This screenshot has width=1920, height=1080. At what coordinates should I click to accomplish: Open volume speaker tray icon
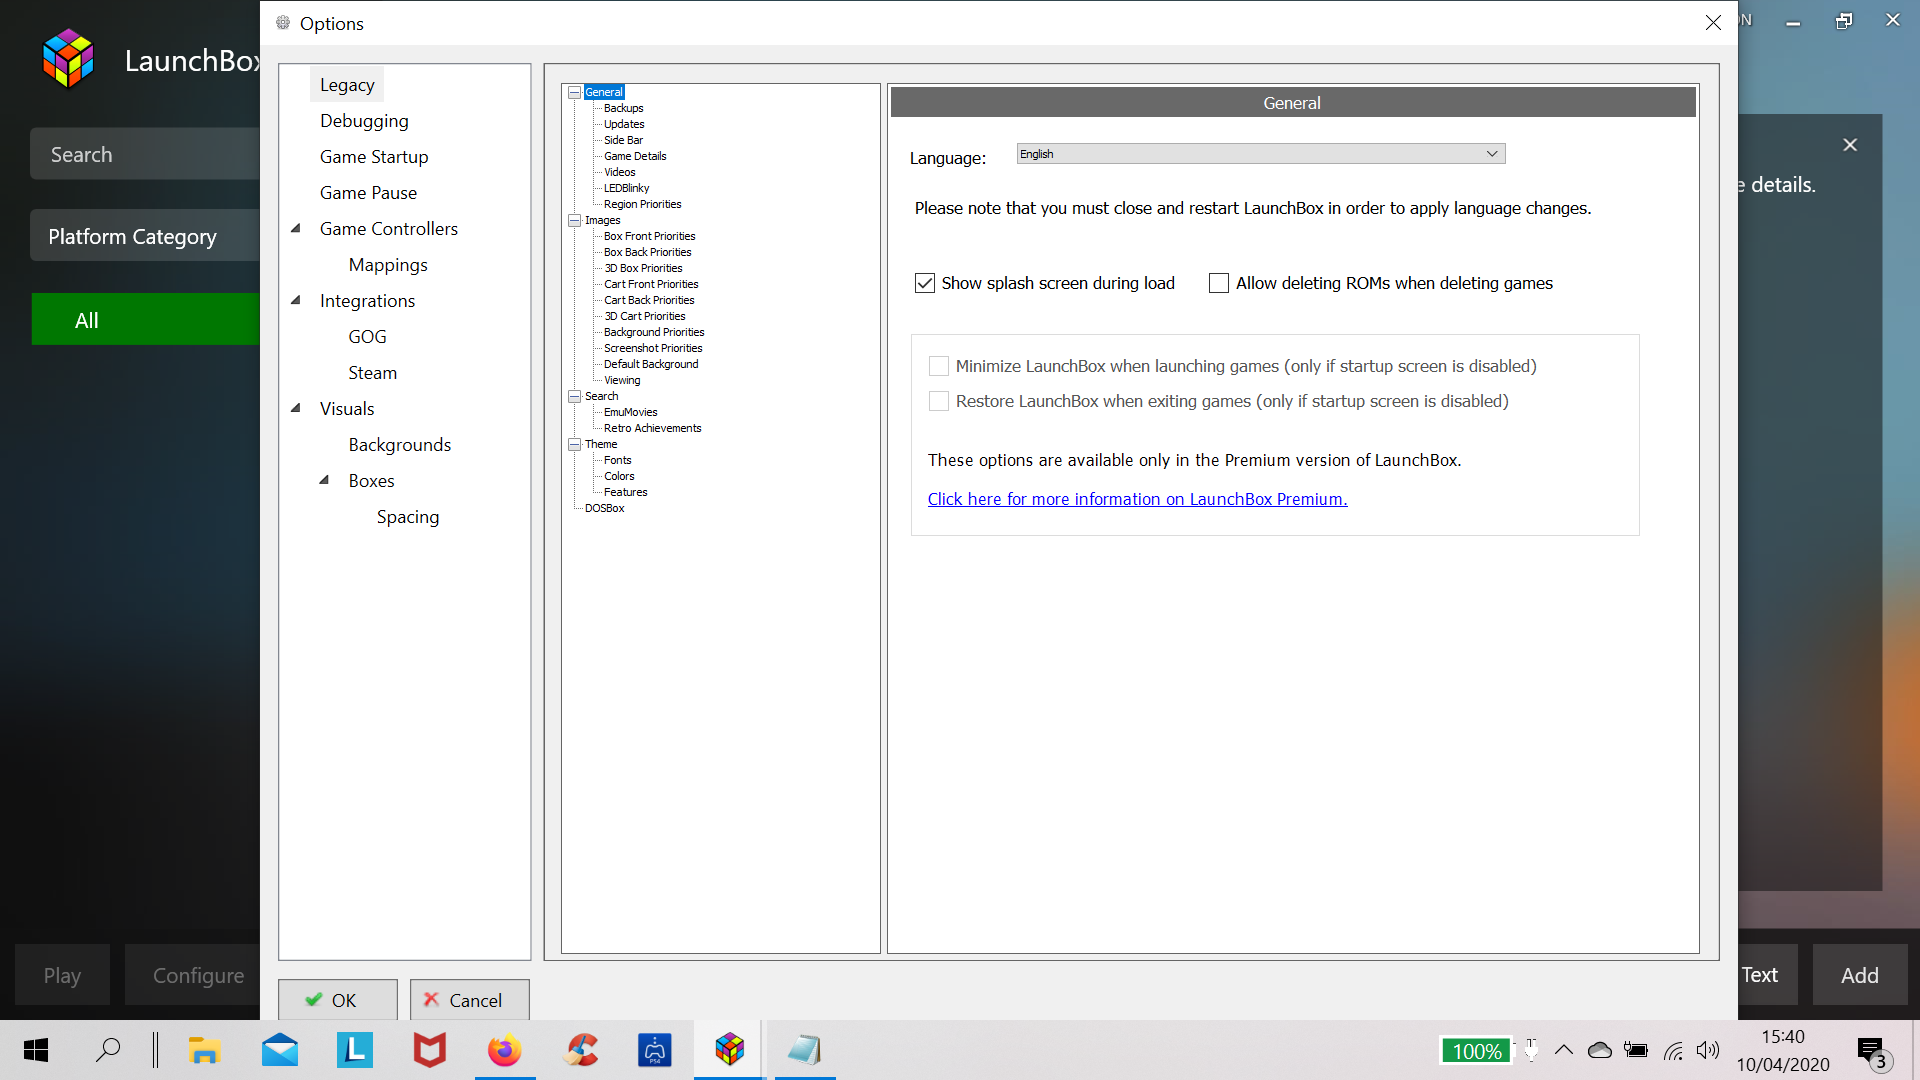[x=1708, y=1050]
